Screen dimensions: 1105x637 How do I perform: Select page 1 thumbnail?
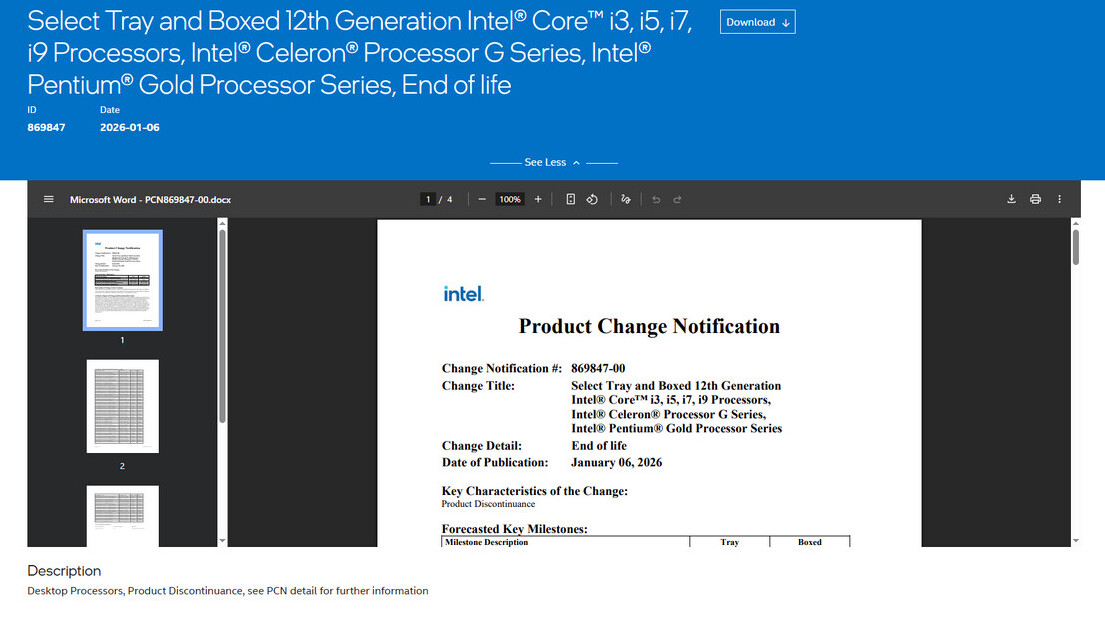tap(122, 280)
